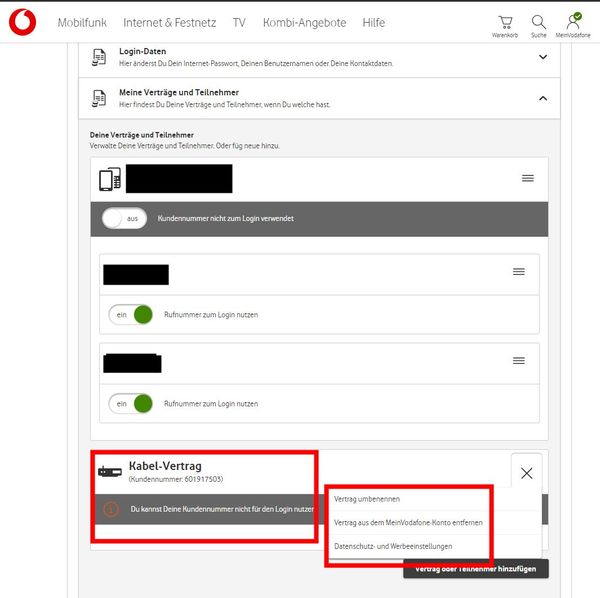
Task: Open the Mobilfunk navigation menu
Action: pos(82,23)
